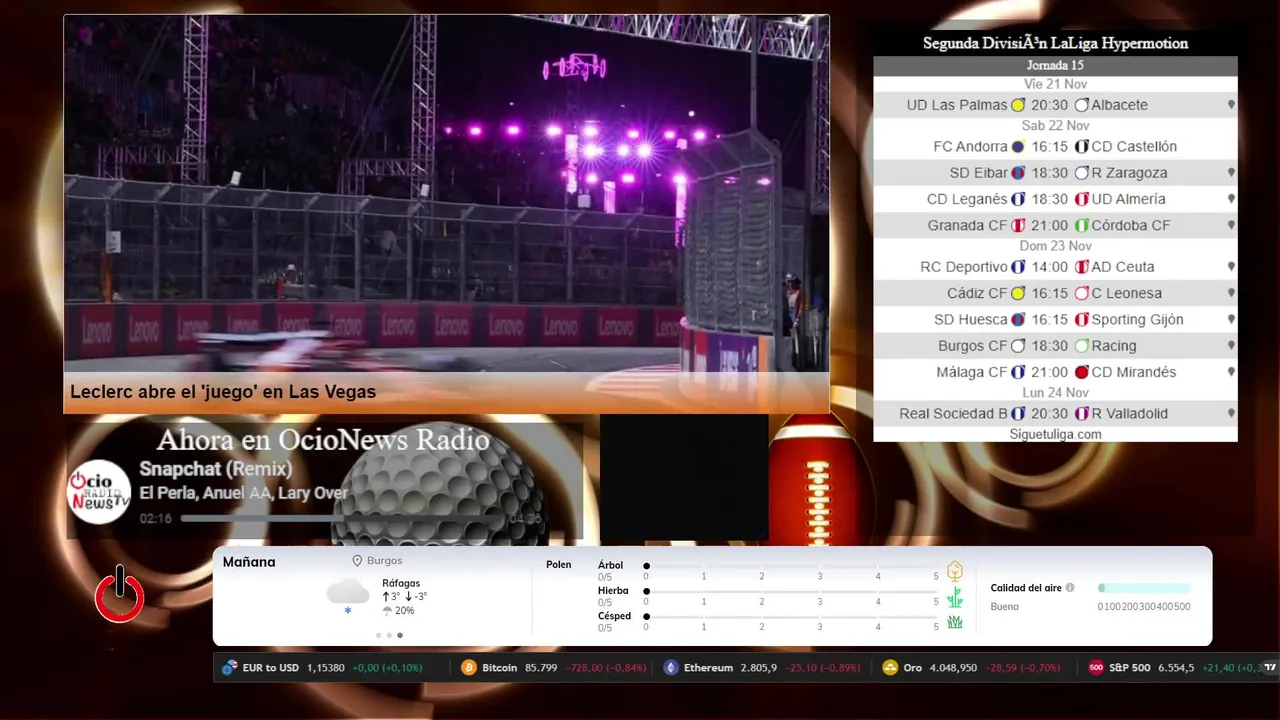Screen dimensions: 1280x720
Task: Click the R Zaragoza team badge
Action: click(1082, 173)
